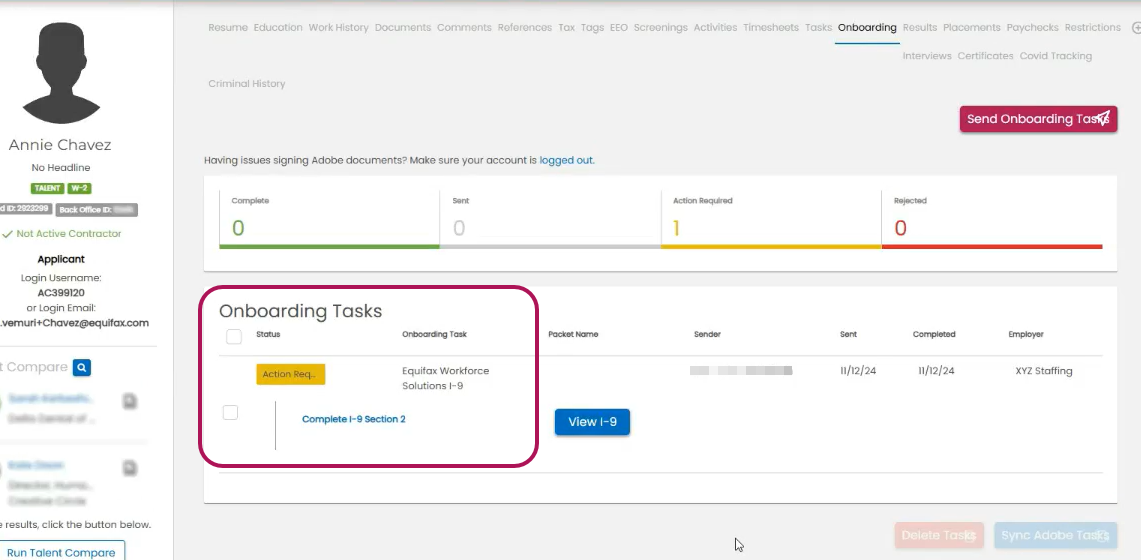Open the Resume tab
1141x560 pixels.
click(x=228, y=28)
